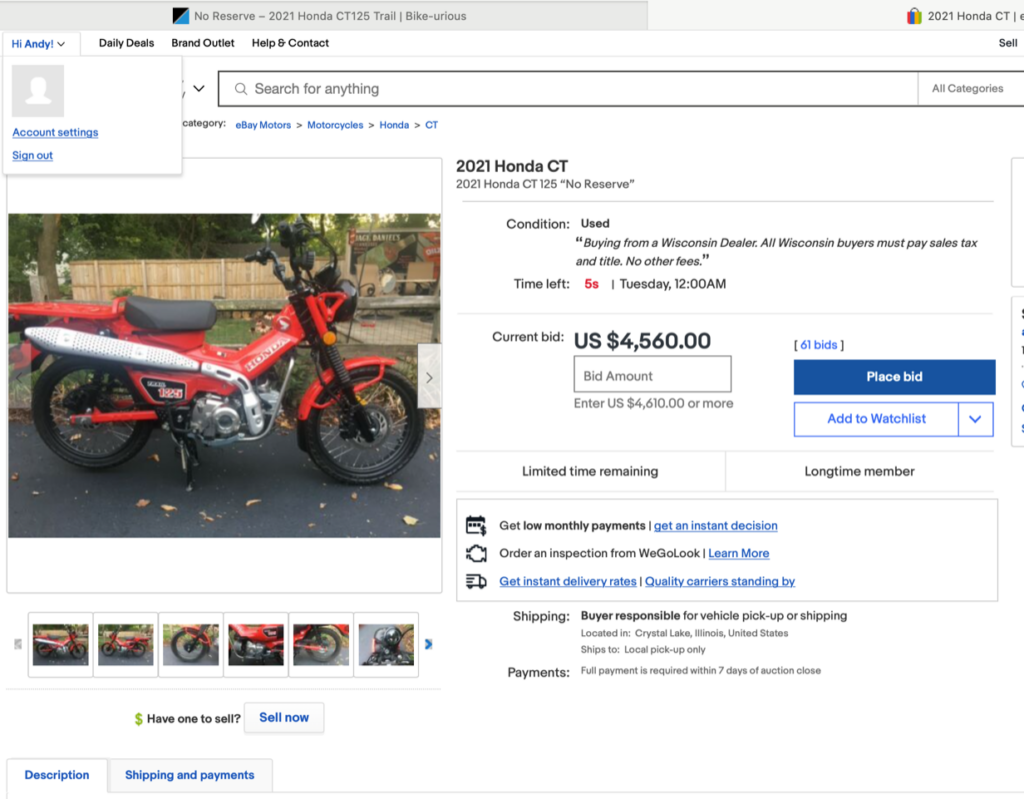This screenshot has height=799, width=1024.
Task: Open Account settings link
Action: tap(56, 132)
